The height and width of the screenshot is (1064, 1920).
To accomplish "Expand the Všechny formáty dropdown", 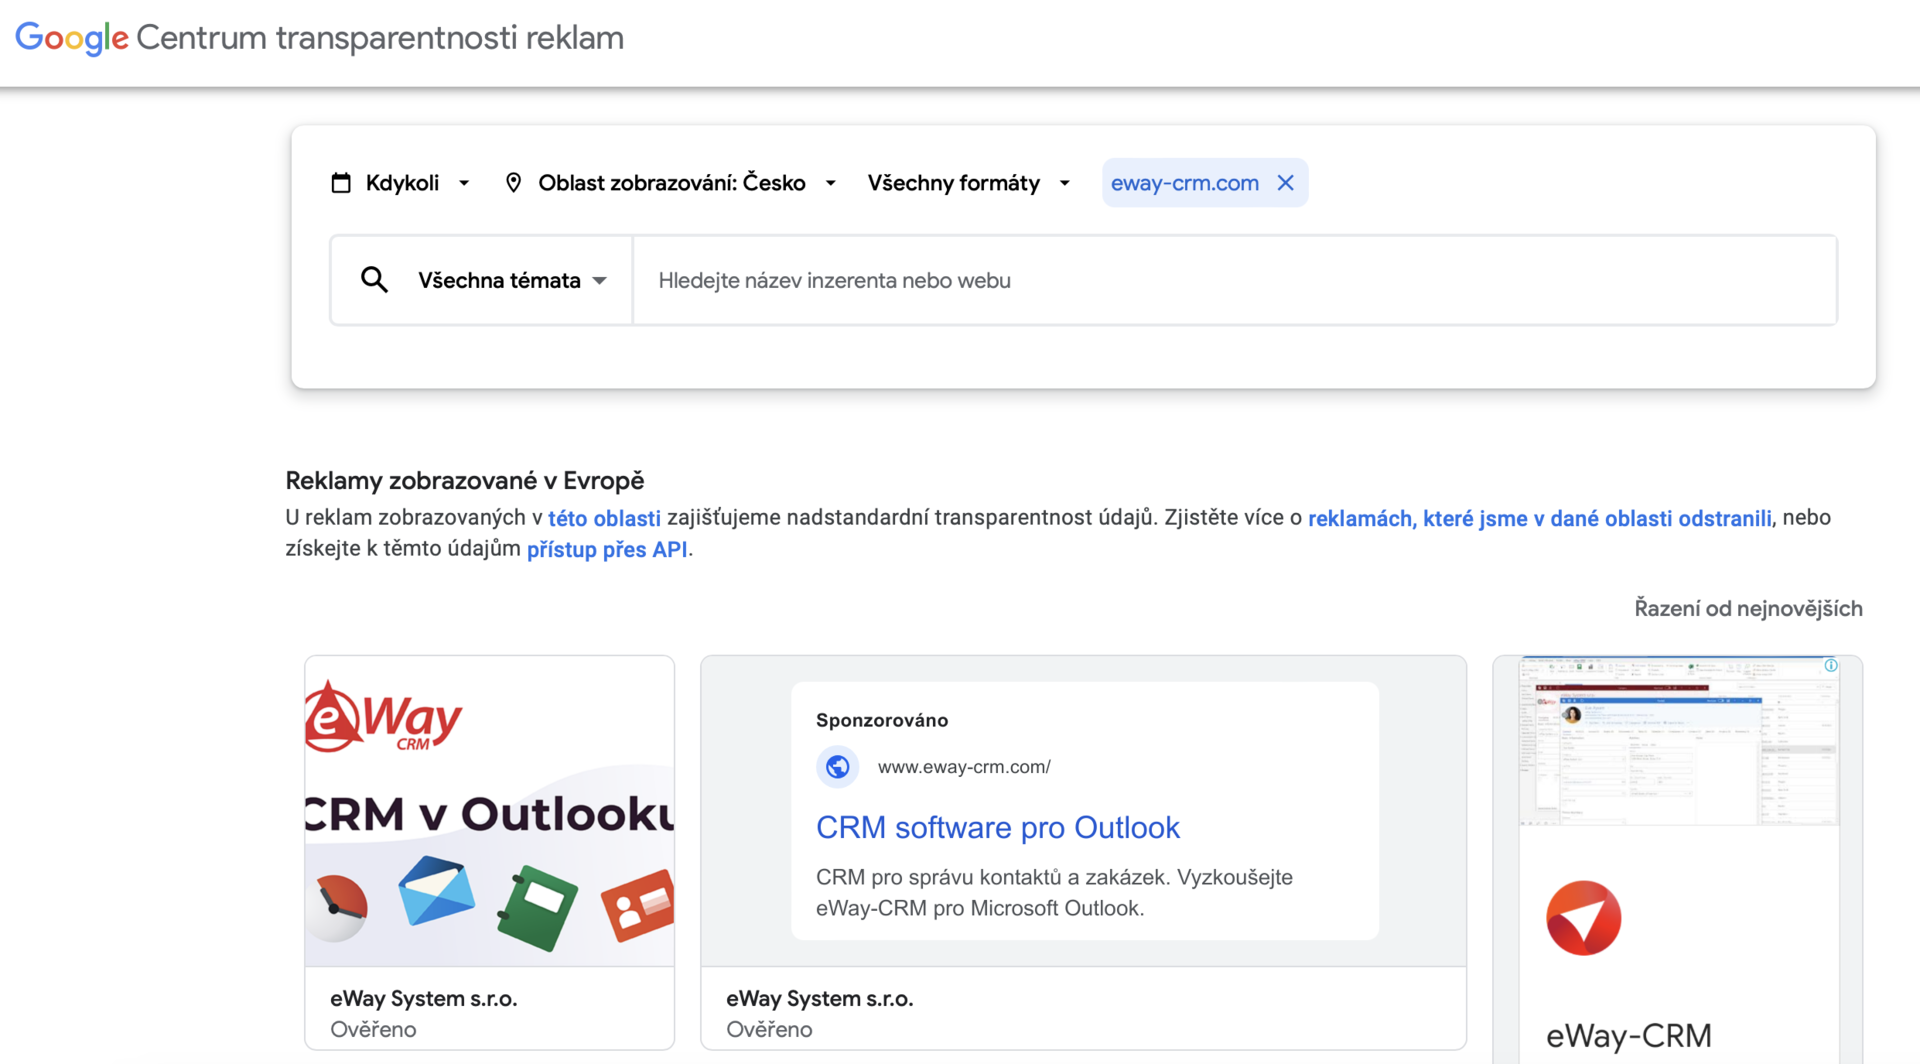I will pos(968,183).
